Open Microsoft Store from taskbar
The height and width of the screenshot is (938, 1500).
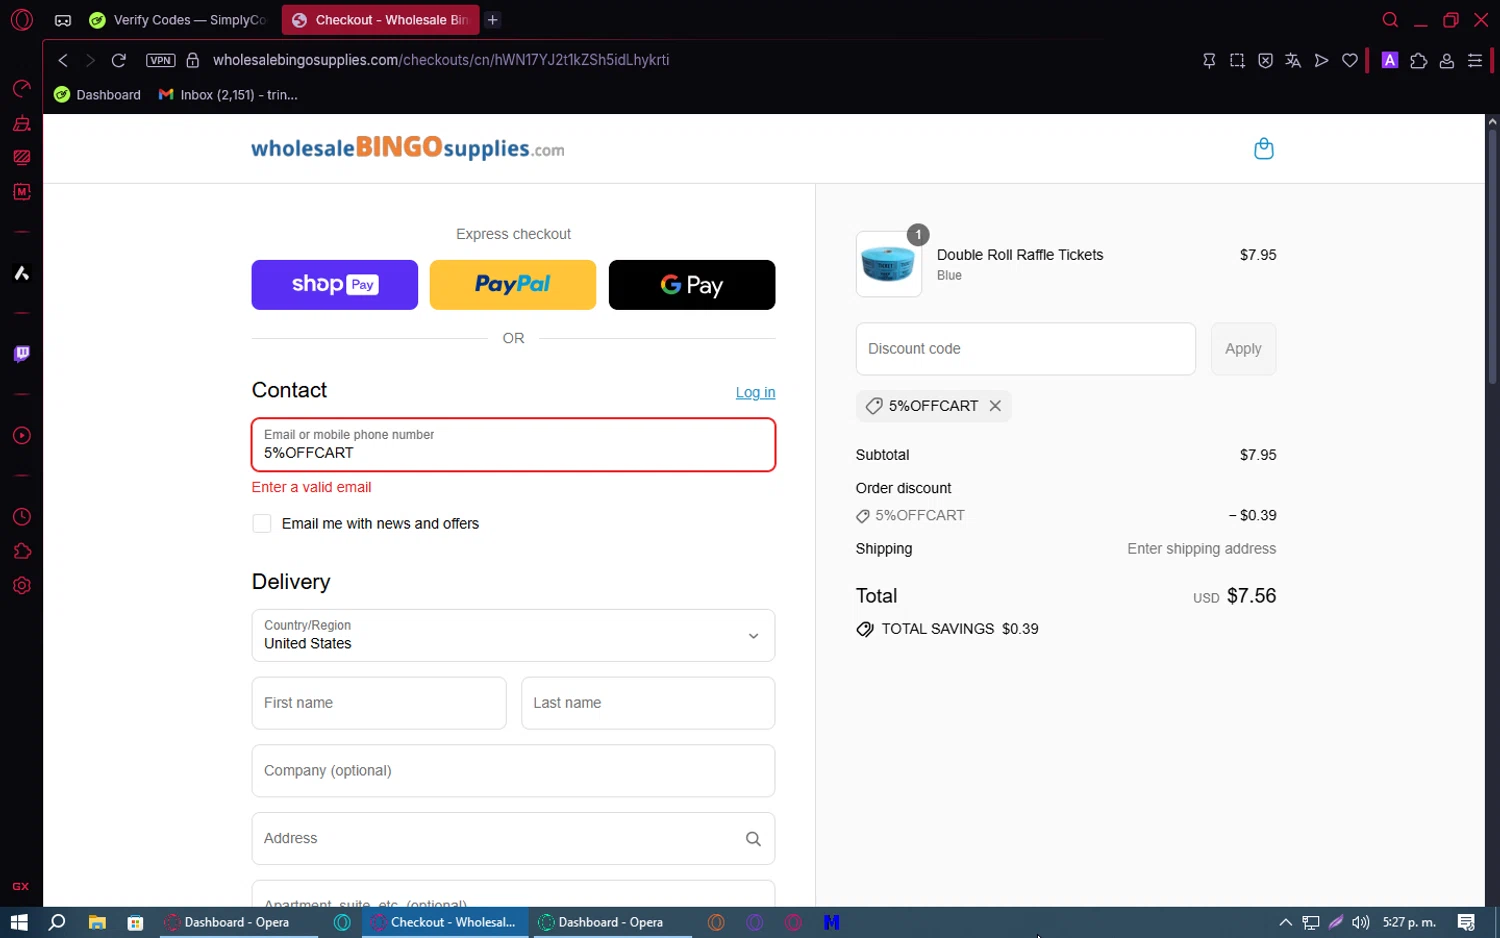click(135, 922)
